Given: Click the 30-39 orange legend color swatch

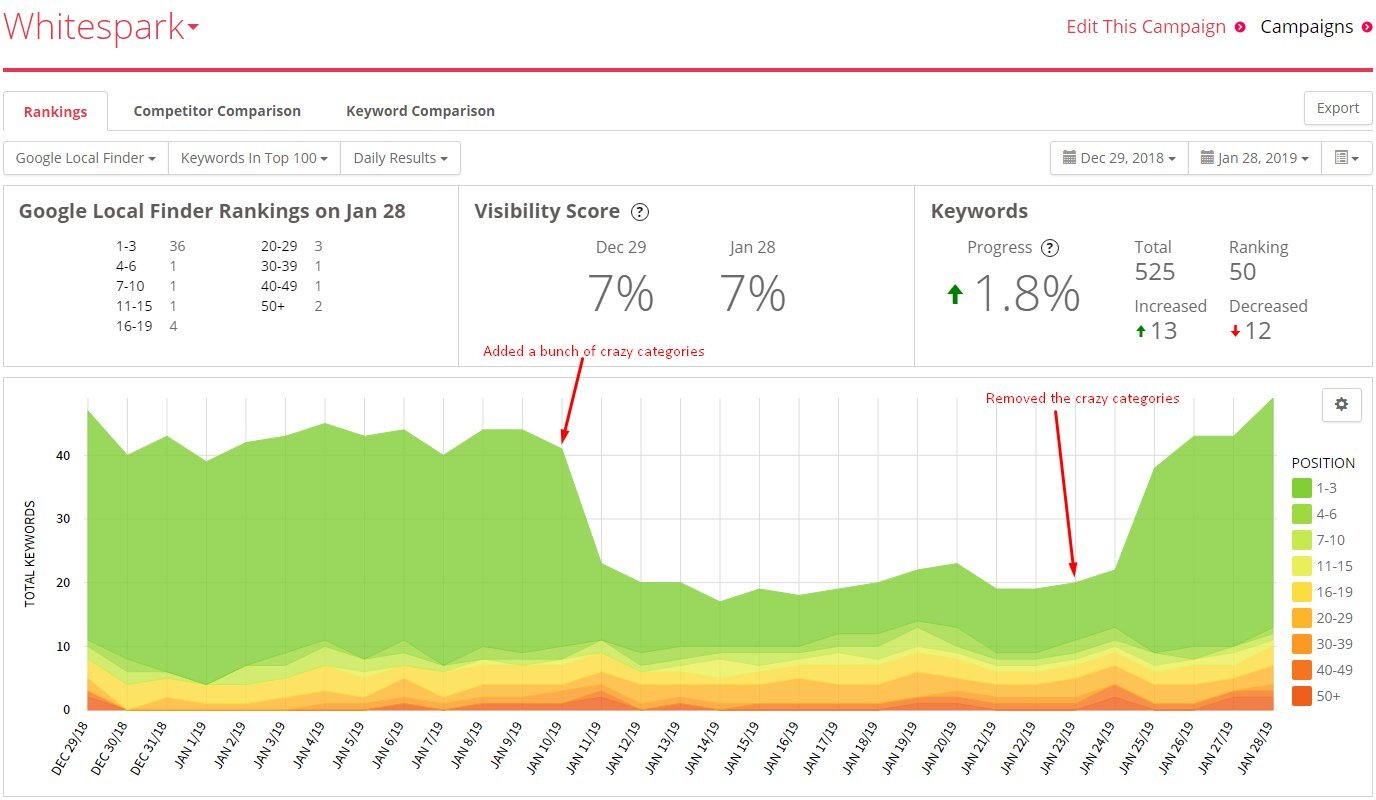Looking at the screenshot, I should click(1302, 644).
